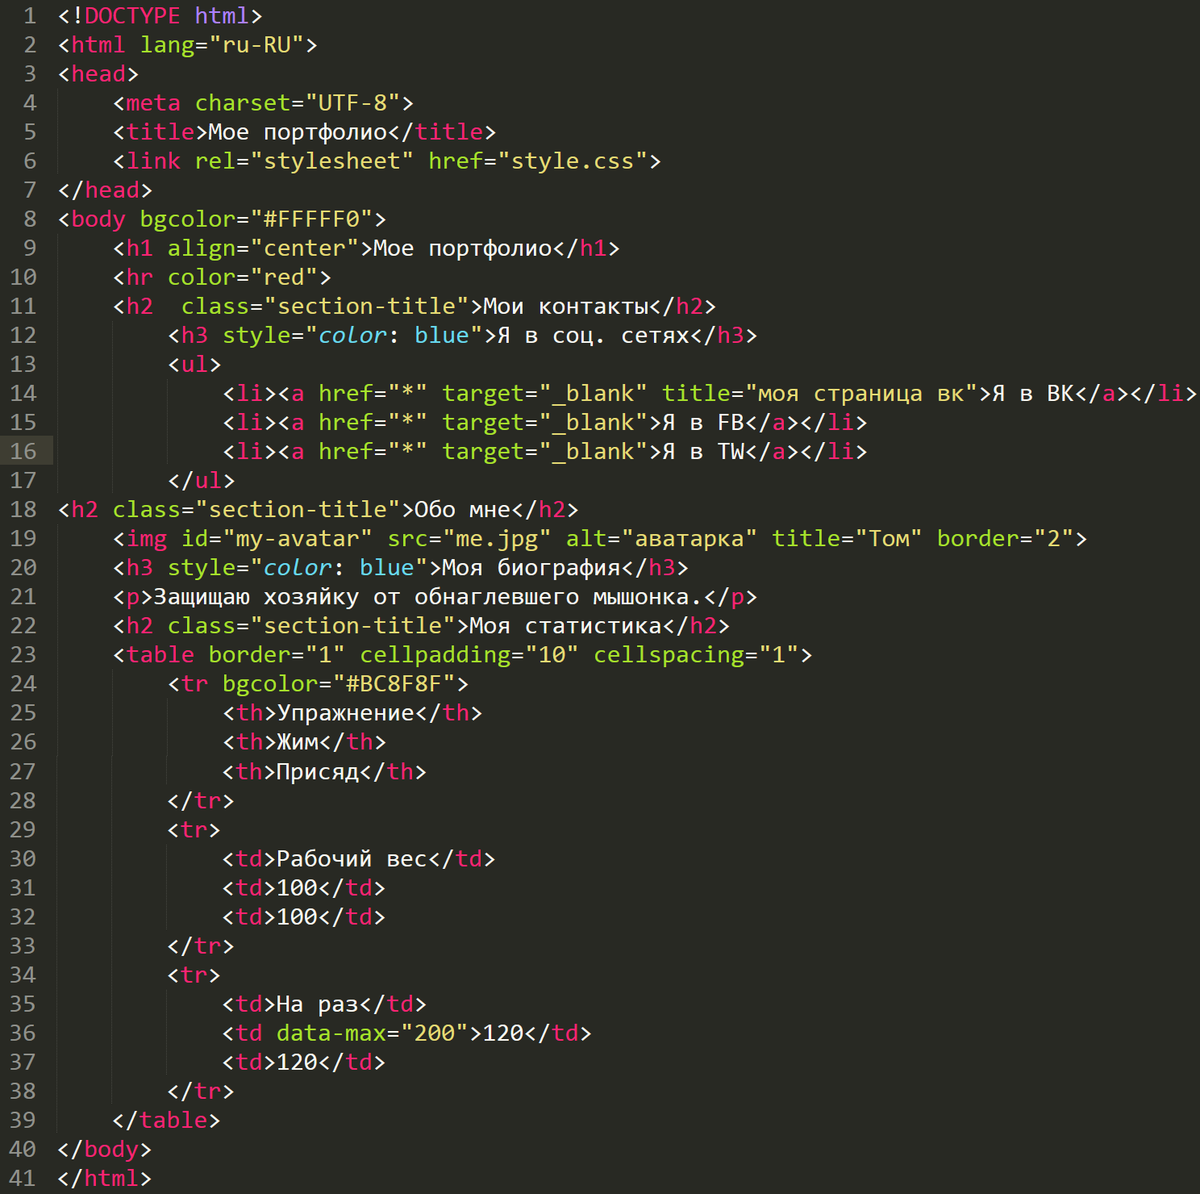The width and height of the screenshot is (1200, 1194).
Task: Click line number 16 in the gutter
Action: coord(23,451)
